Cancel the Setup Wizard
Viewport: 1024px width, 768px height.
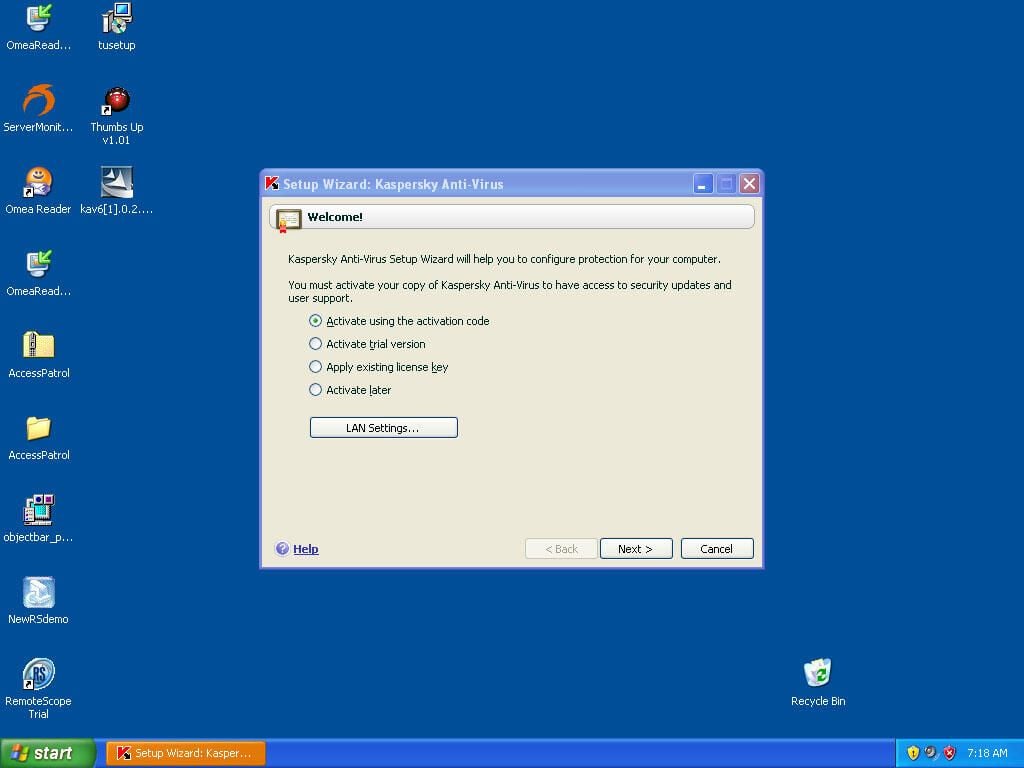tap(716, 549)
